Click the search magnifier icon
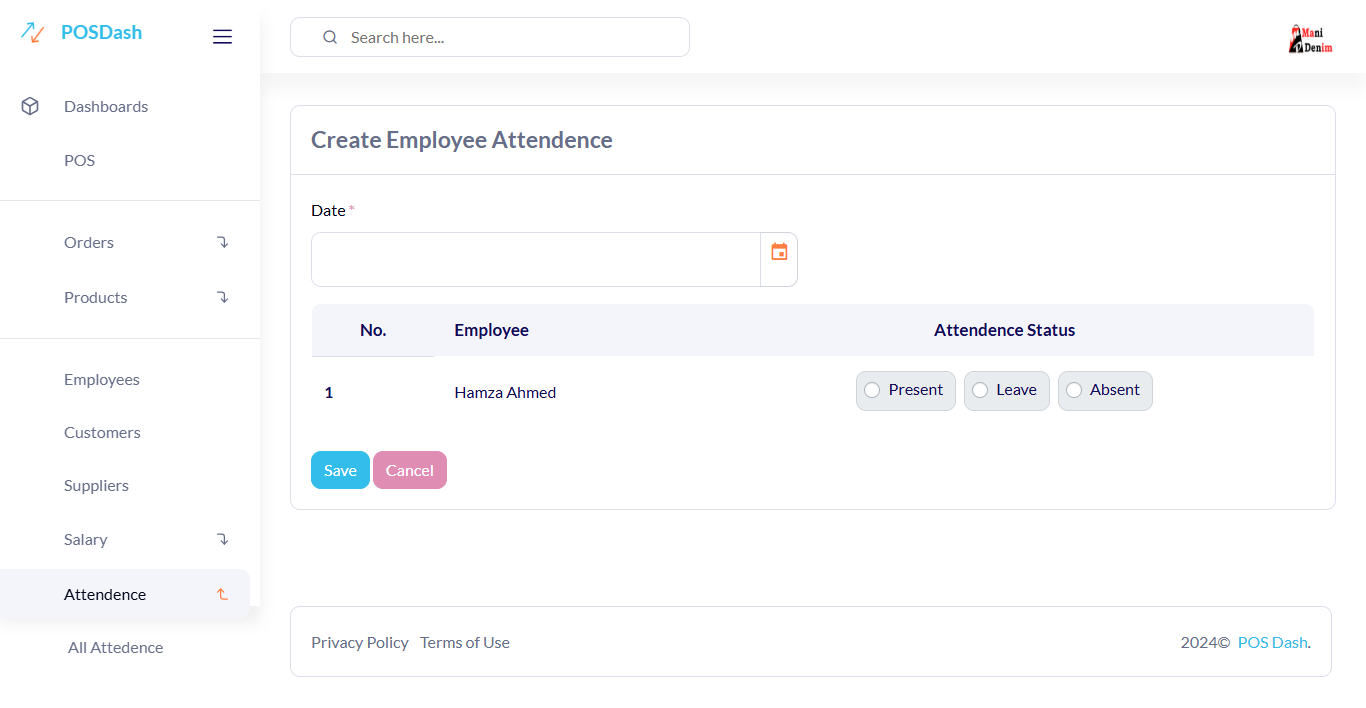This screenshot has height=708, width=1366. (x=330, y=37)
